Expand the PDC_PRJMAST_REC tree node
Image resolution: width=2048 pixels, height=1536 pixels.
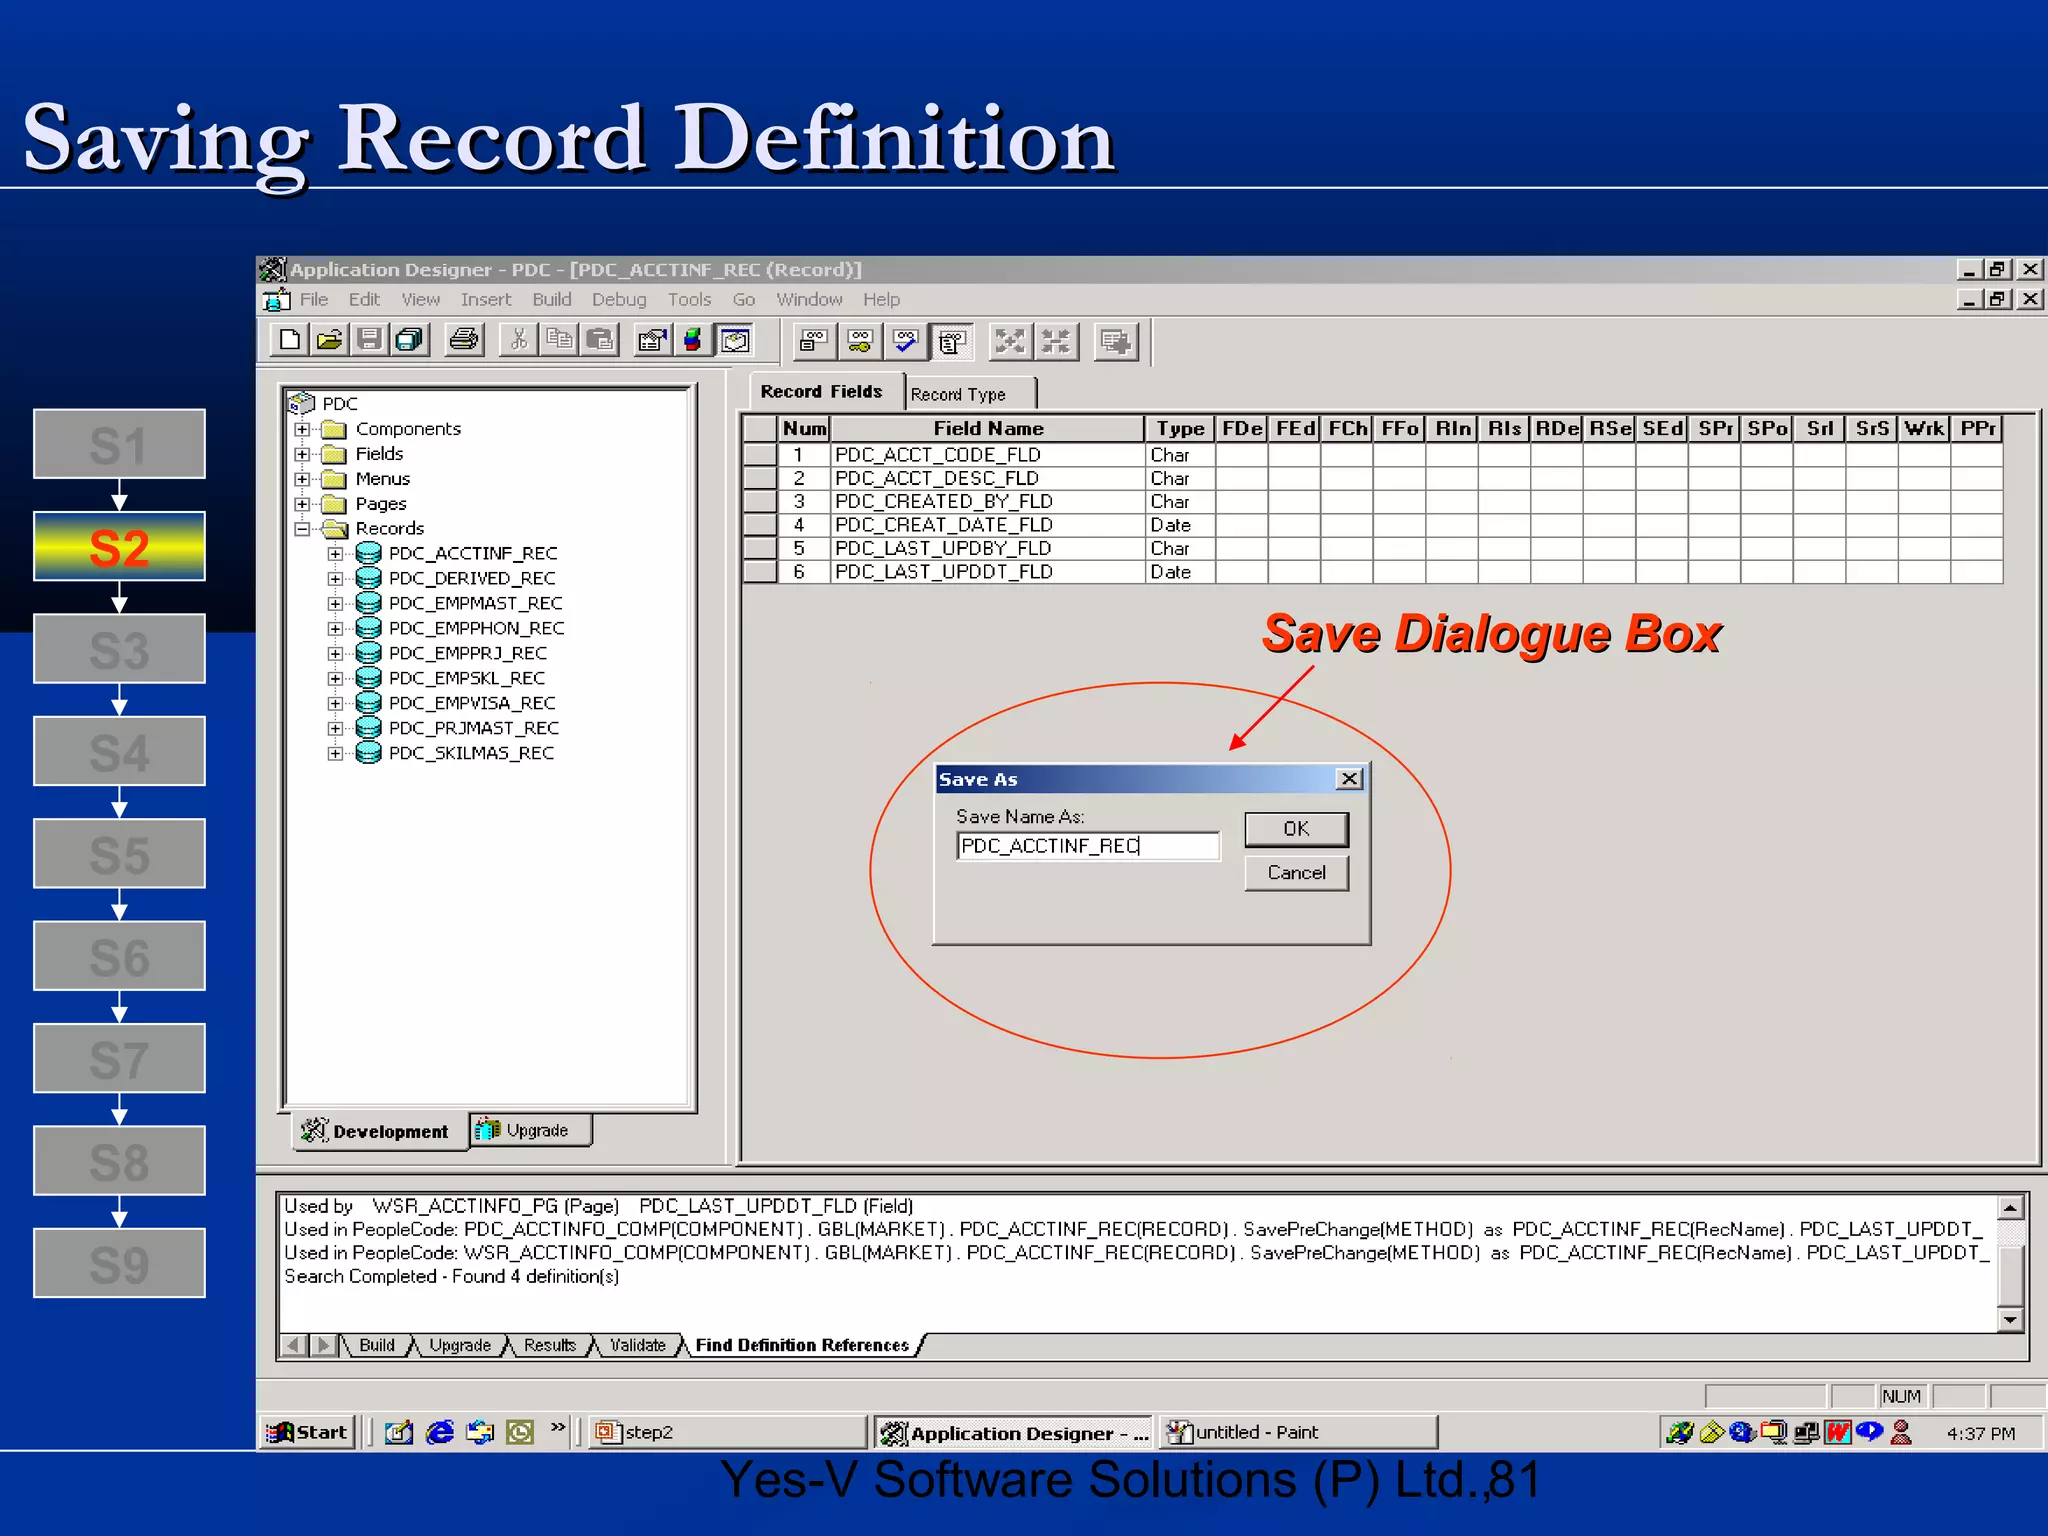click(x=335, y=728)
